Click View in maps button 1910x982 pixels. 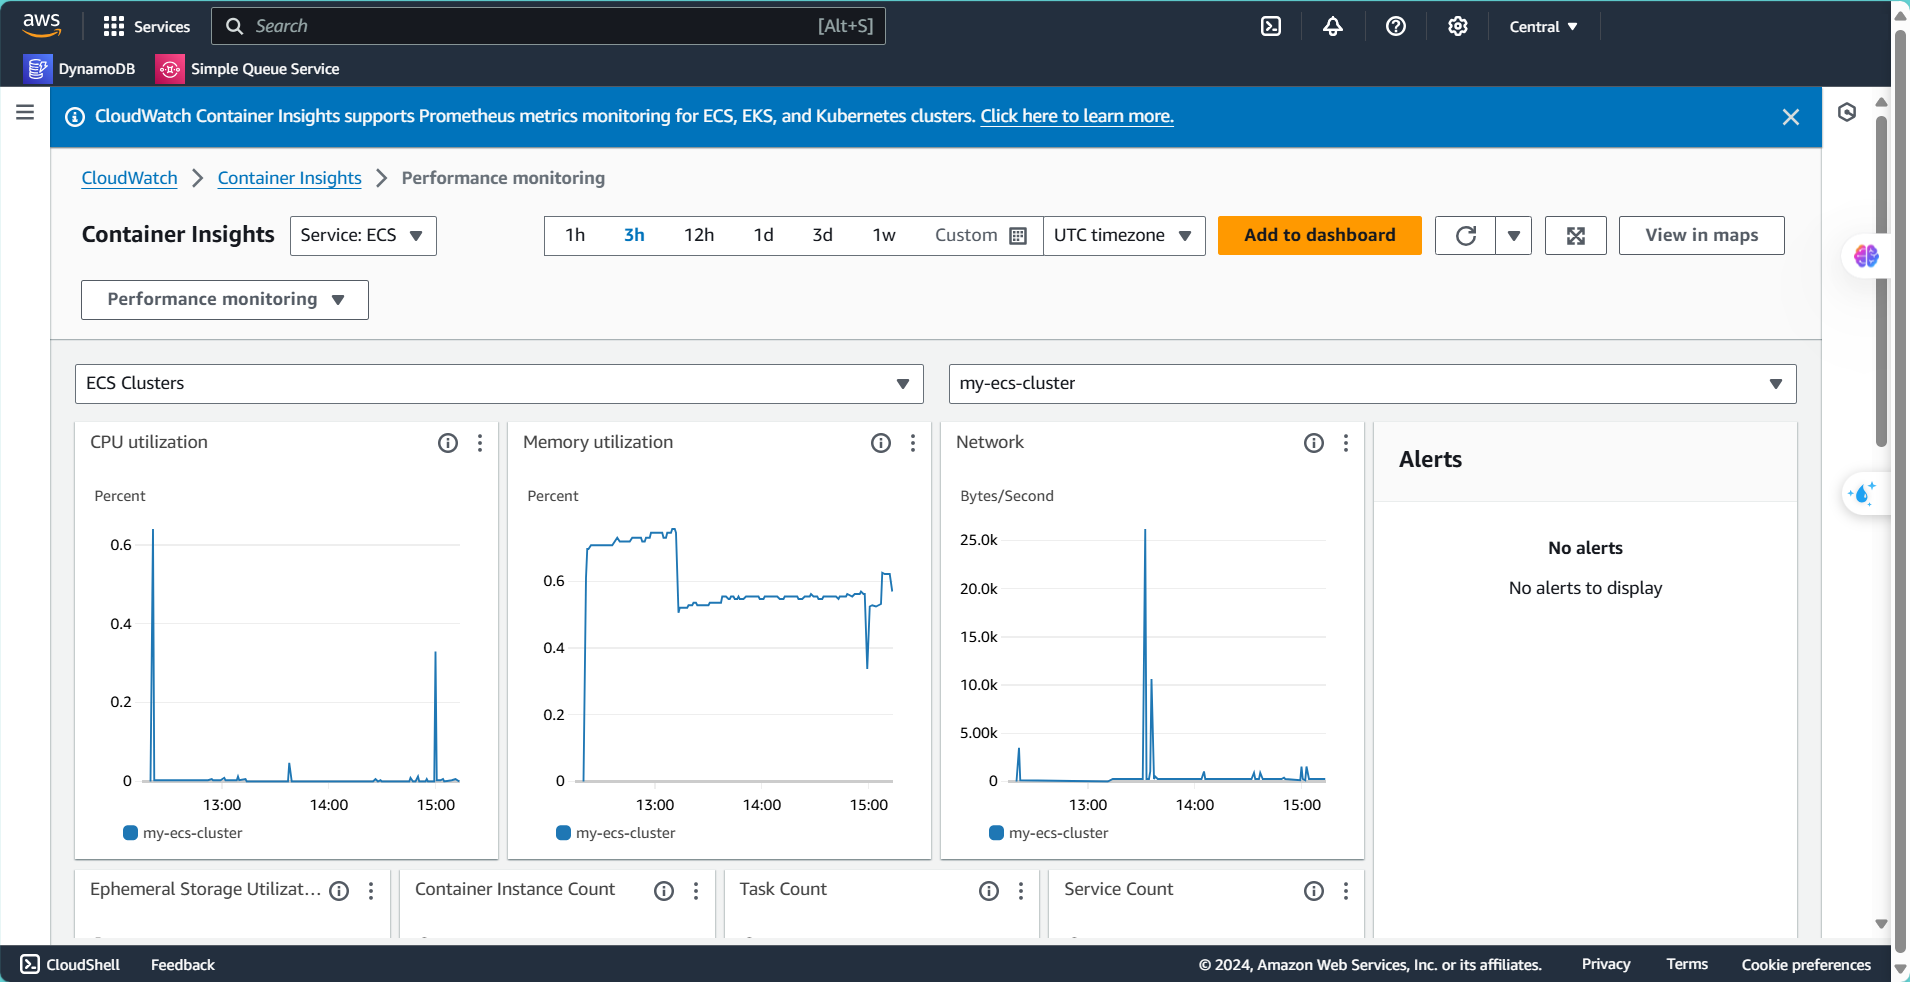[x=1702, y=236]
